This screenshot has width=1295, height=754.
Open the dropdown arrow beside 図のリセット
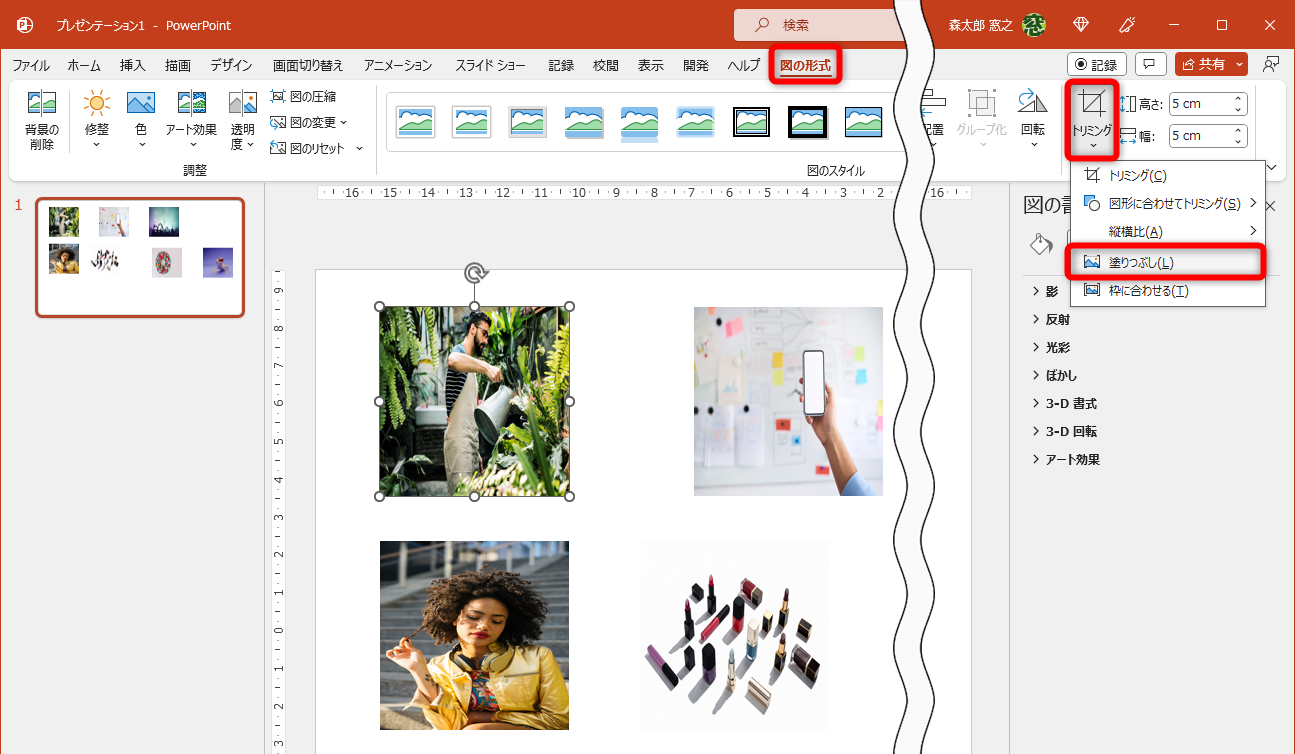pos(360,148)
